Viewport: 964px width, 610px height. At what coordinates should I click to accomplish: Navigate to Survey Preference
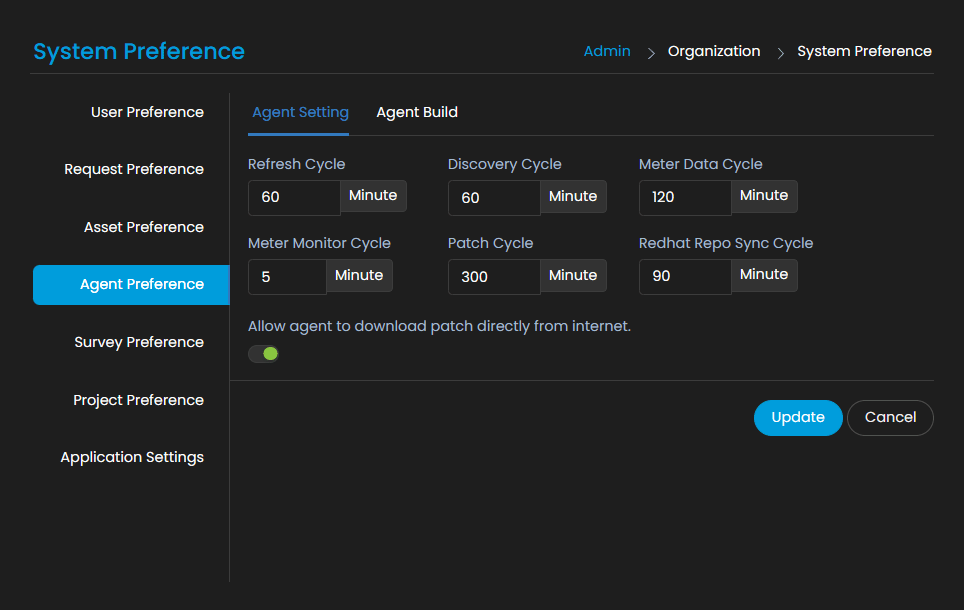139,342
